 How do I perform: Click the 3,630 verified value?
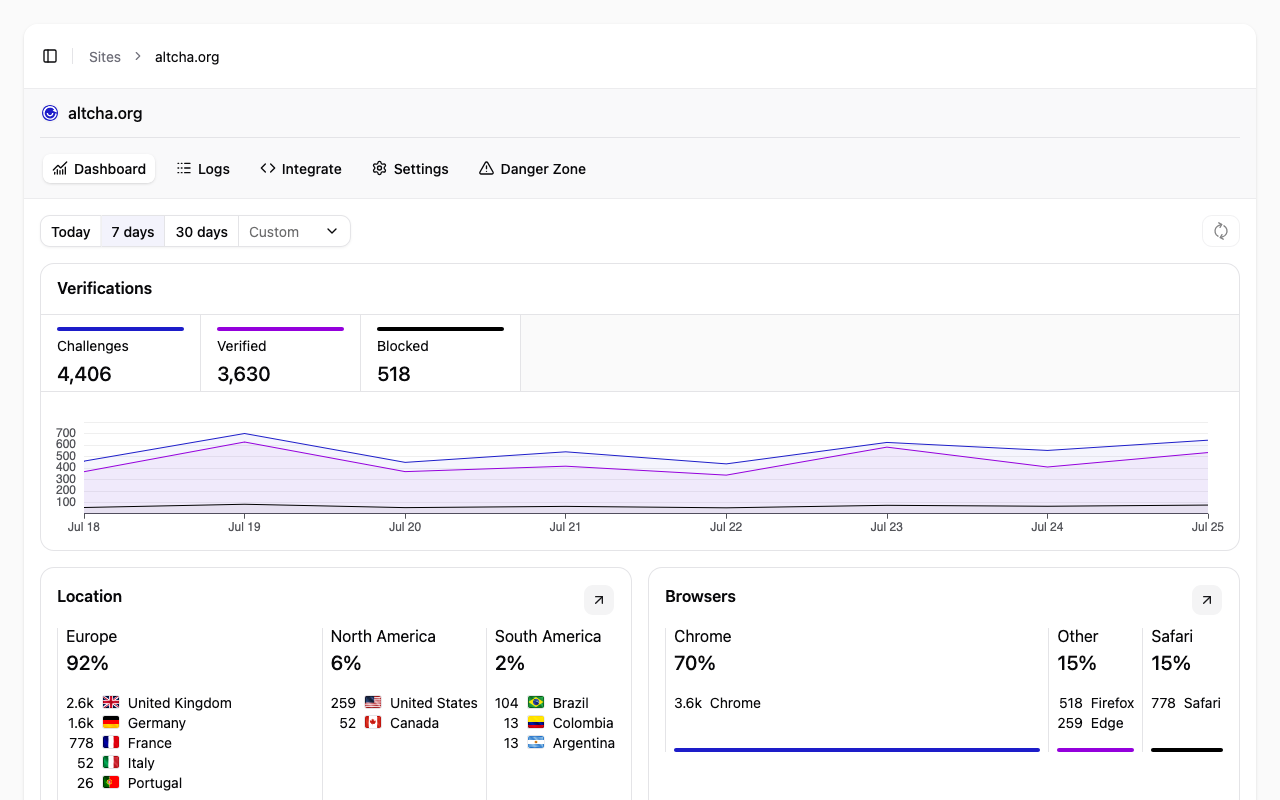(x=244, y=374)
